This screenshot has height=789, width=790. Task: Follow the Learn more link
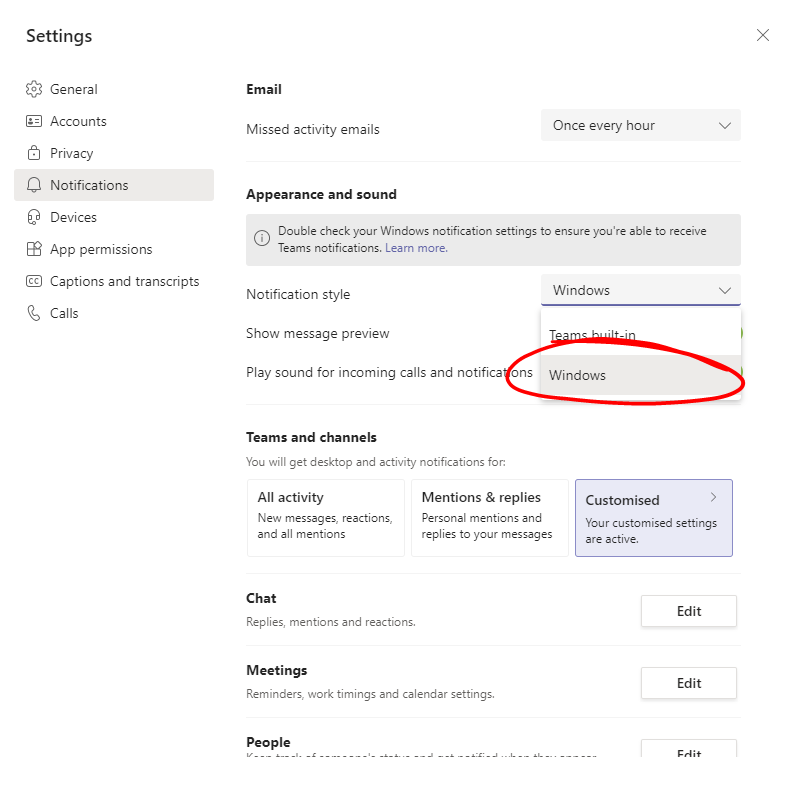416,248
